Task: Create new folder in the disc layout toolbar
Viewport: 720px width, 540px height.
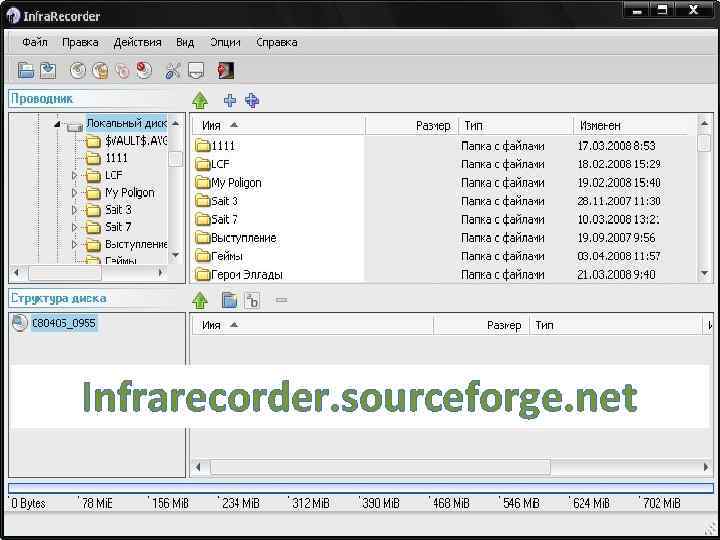Action: click(x=230, y=300)
